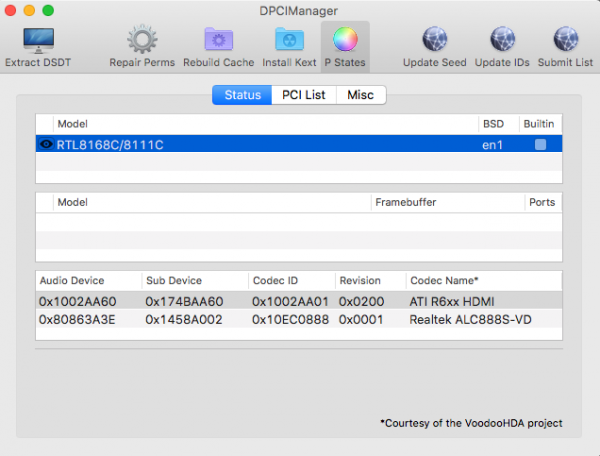The width and height of the screenshot is (600, 456).
Task: Open the Misc tab
Action: [361, 95]
